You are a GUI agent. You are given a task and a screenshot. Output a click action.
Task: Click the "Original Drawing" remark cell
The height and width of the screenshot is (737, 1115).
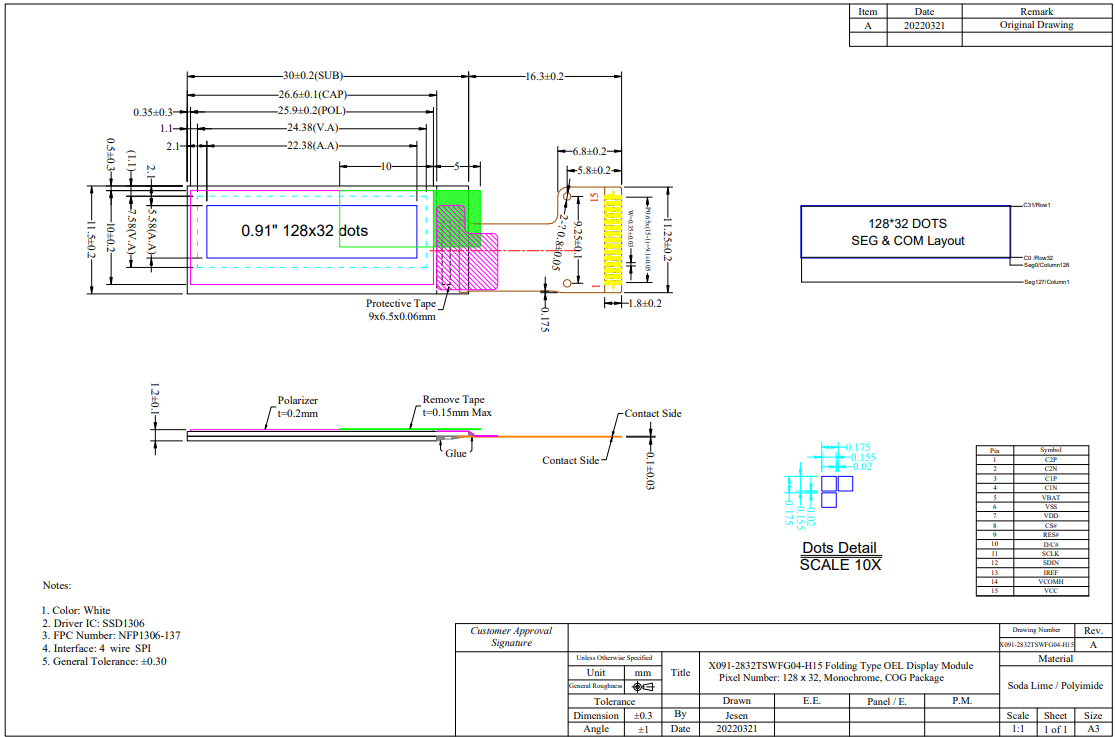coord(1036,25)
